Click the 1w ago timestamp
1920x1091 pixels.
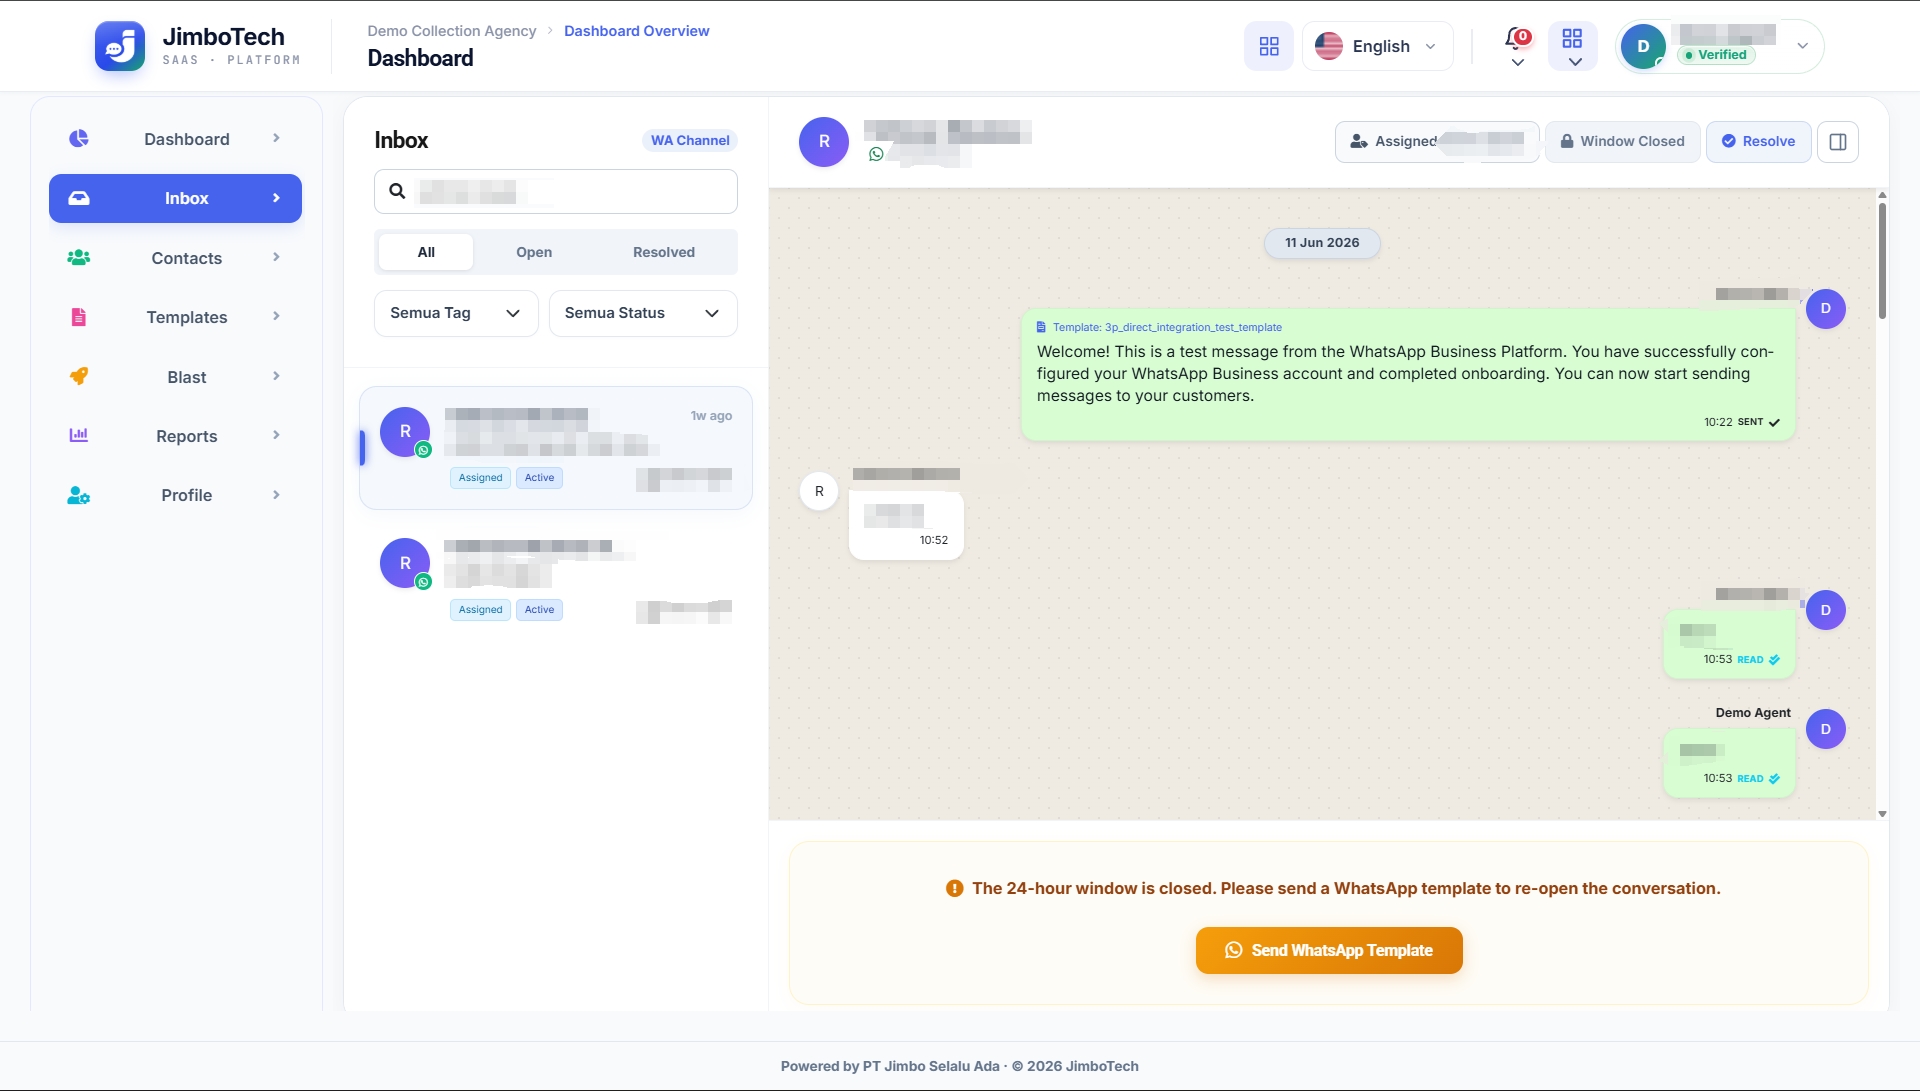[711, 416]
